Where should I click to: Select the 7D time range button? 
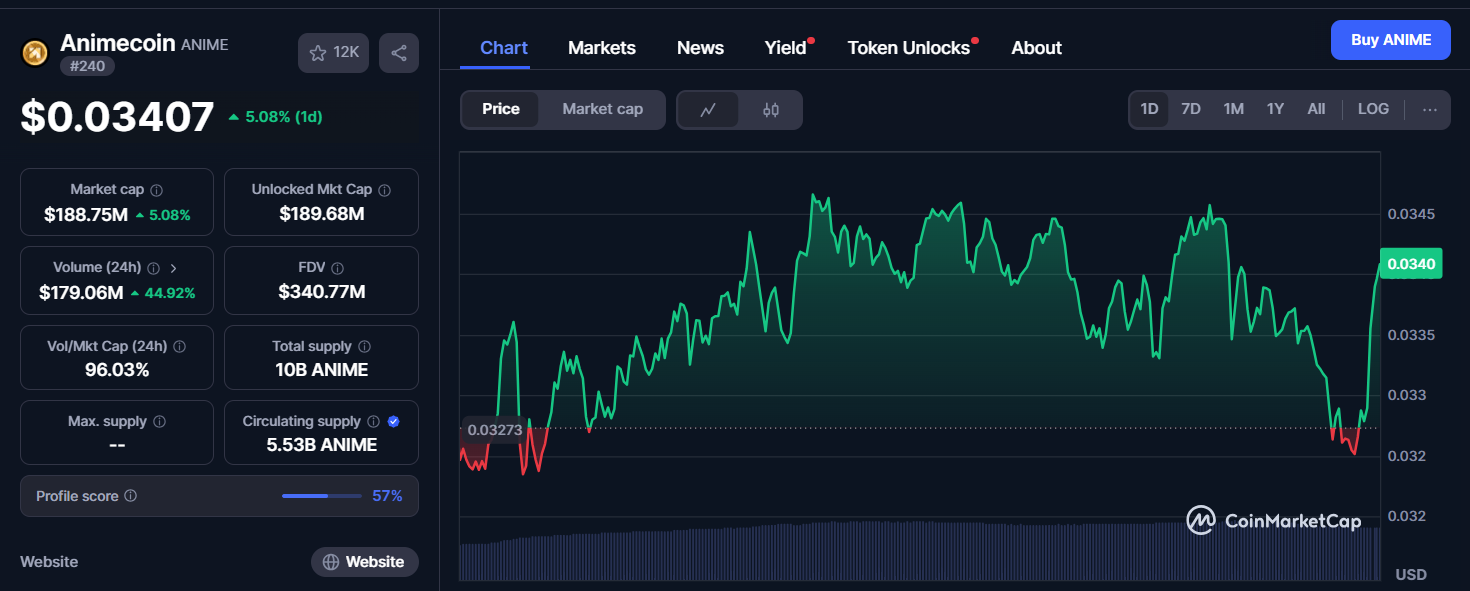pyautogui.click(x=1191, y=109)
